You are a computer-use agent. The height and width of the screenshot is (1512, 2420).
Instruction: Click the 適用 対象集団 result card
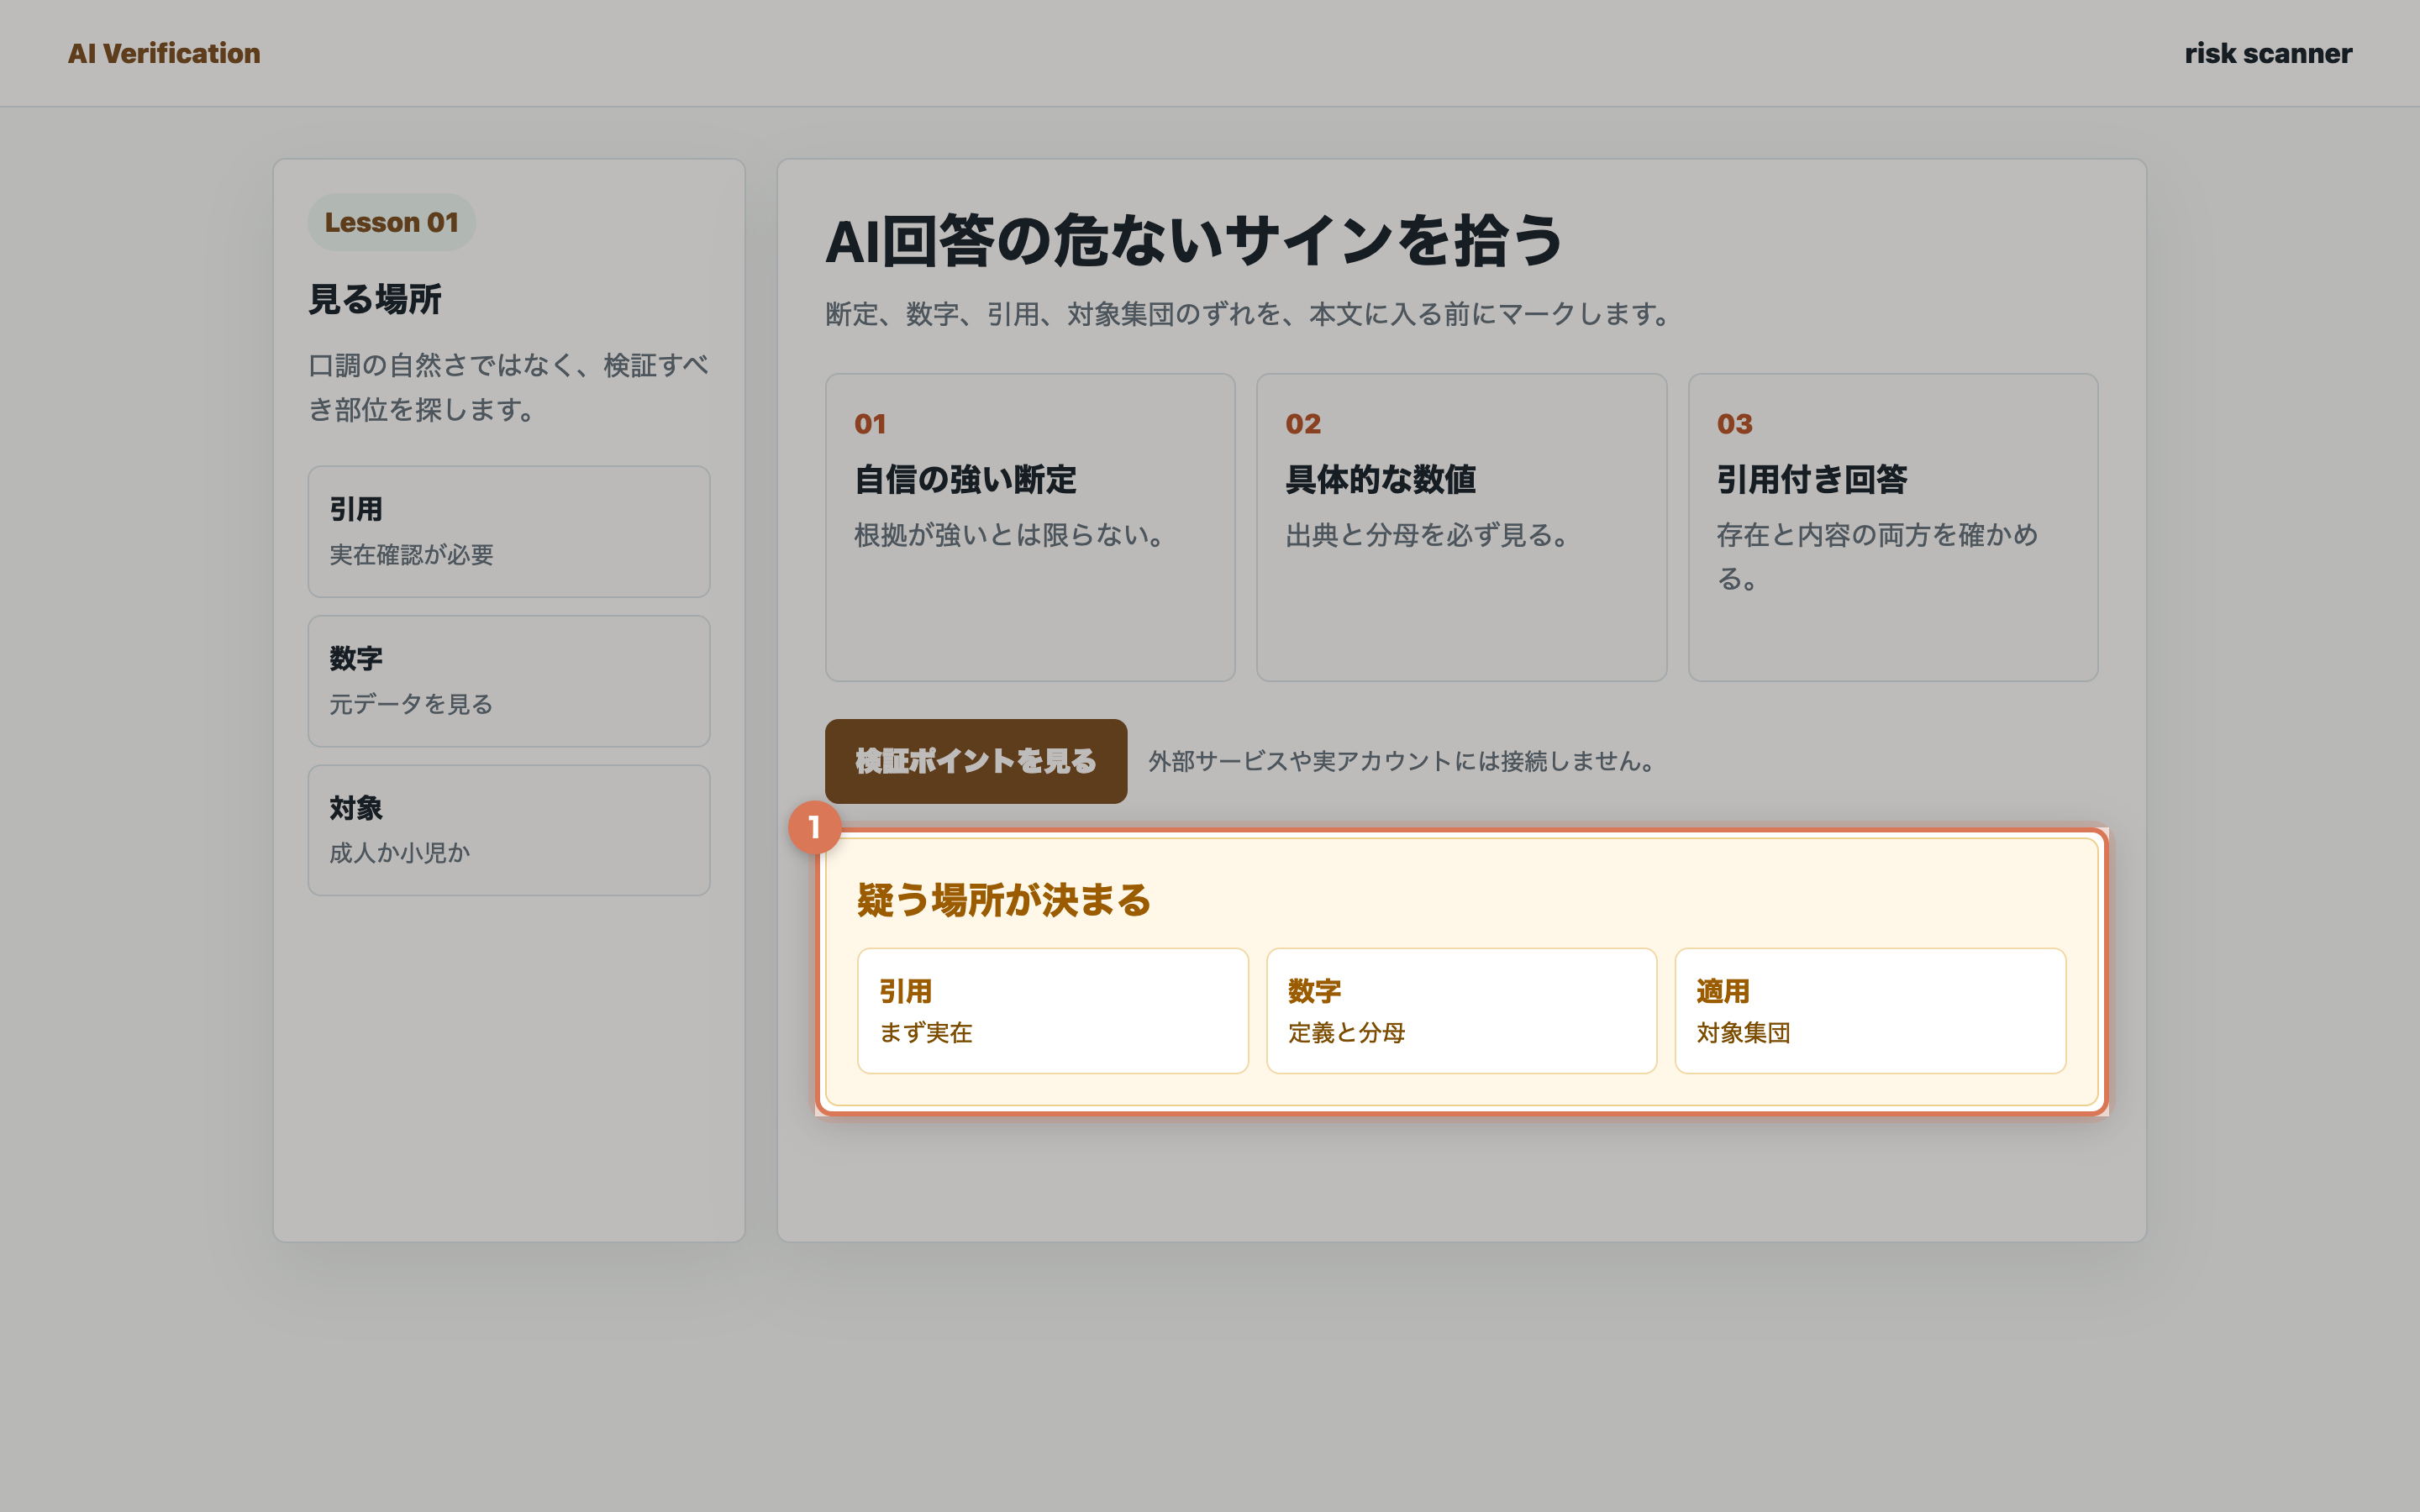[x=1870, y=1011]
